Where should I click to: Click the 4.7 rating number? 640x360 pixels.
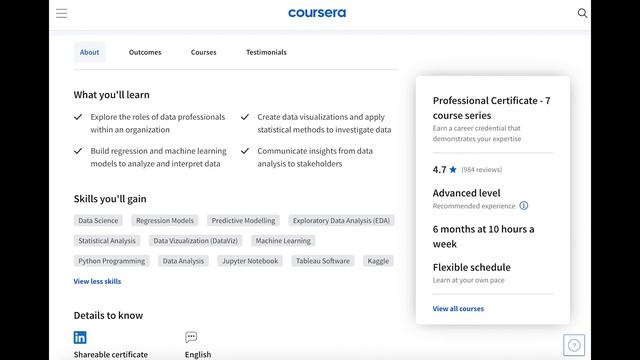click(x=439, y=169)
